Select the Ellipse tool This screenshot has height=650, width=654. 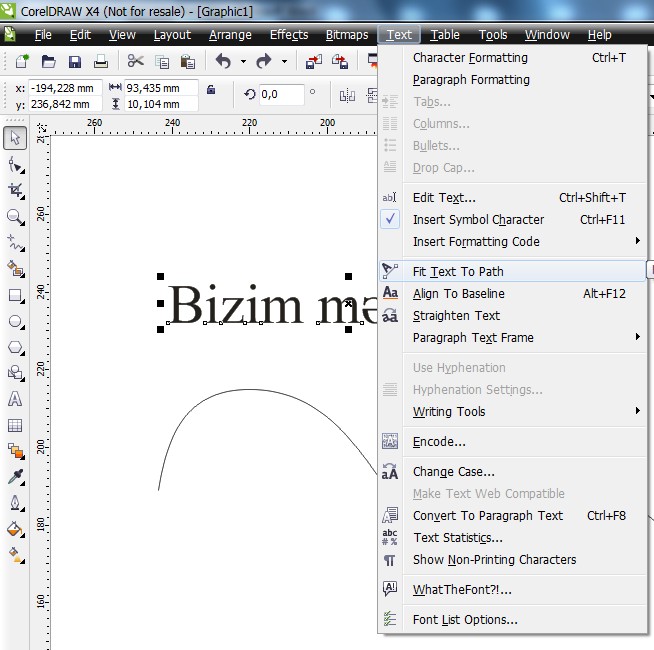pyautogui.click(x=16, y=322)
